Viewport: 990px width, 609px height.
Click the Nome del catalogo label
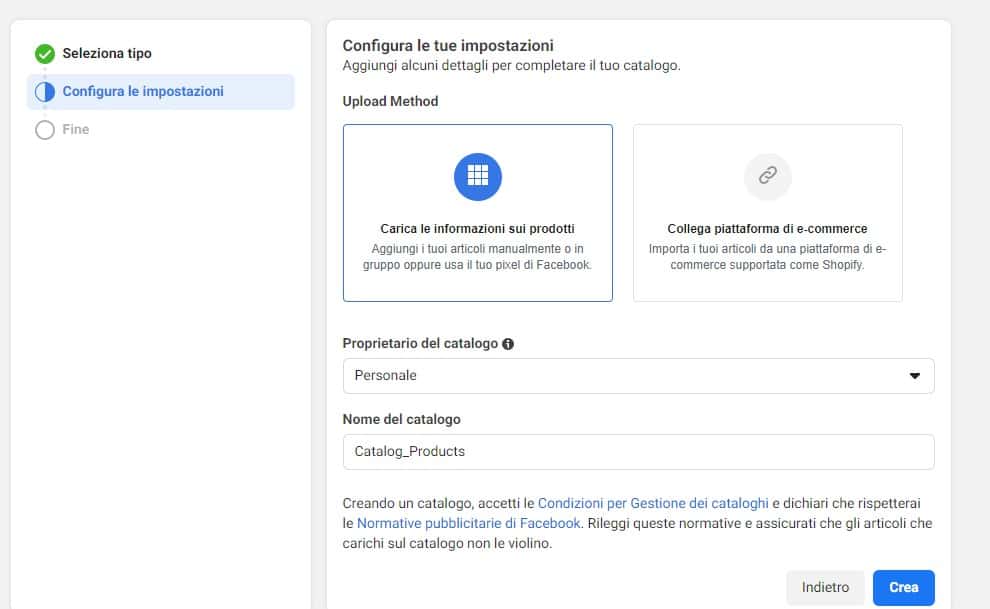click(402, 420)
